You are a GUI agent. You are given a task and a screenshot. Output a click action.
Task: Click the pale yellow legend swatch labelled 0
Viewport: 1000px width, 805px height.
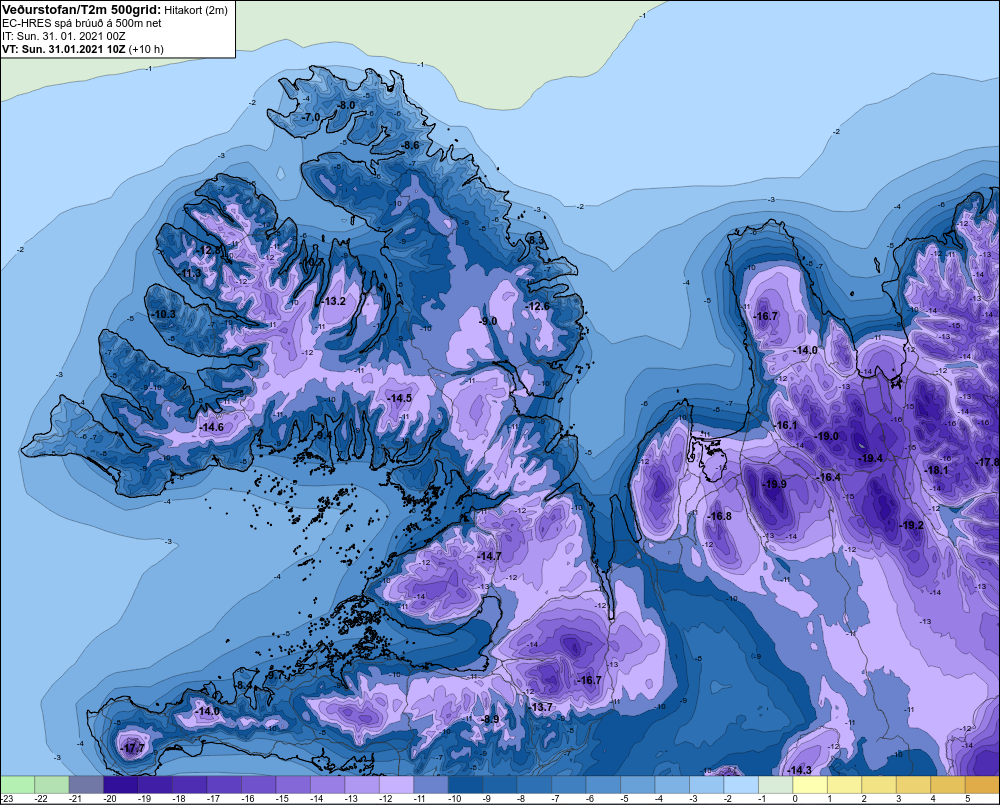(x=809, y=785)
